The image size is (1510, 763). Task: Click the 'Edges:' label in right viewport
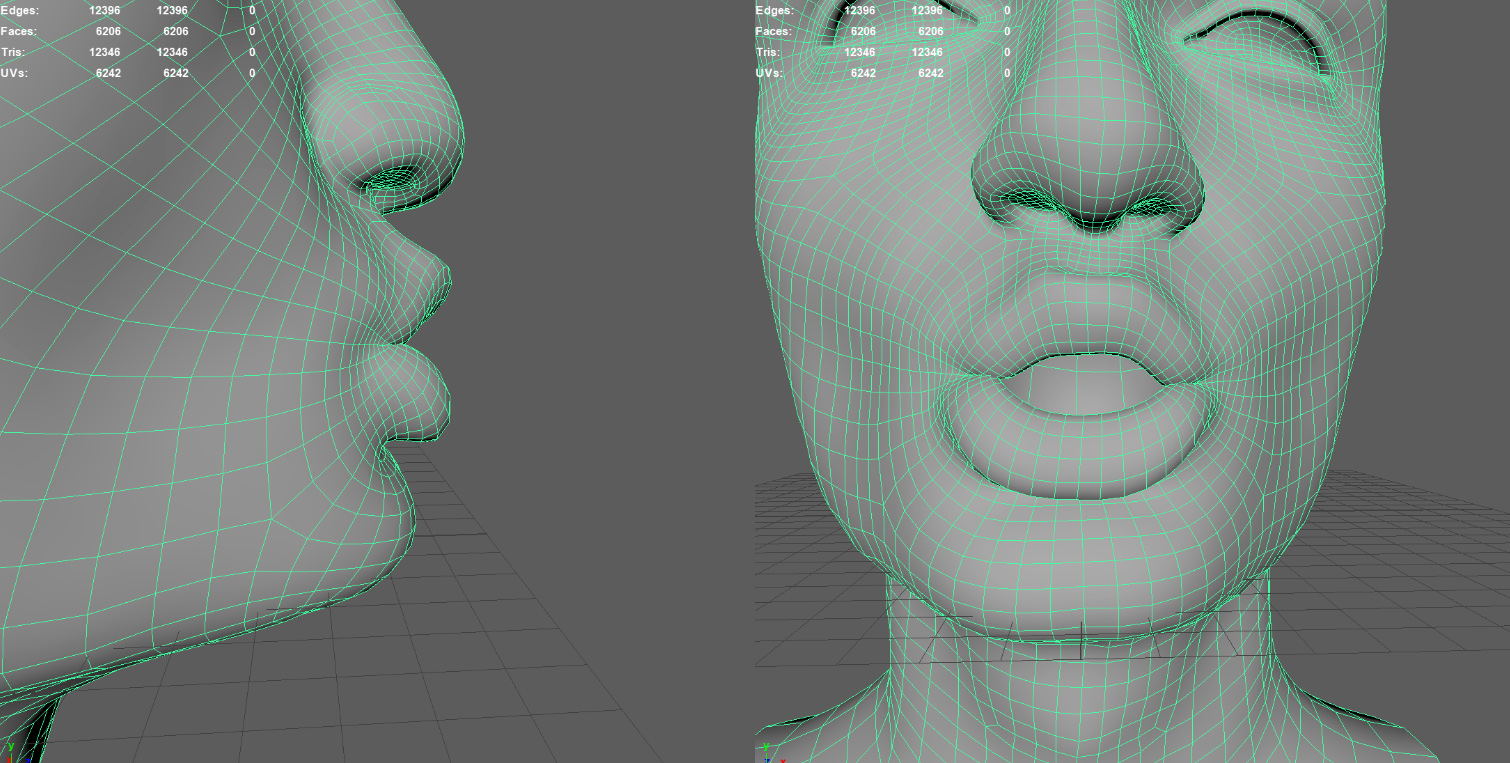(x=775, y=10)
